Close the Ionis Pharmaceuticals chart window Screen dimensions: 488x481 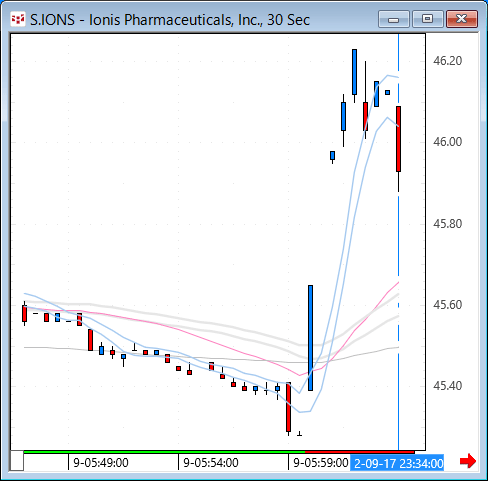click(462, 19)
